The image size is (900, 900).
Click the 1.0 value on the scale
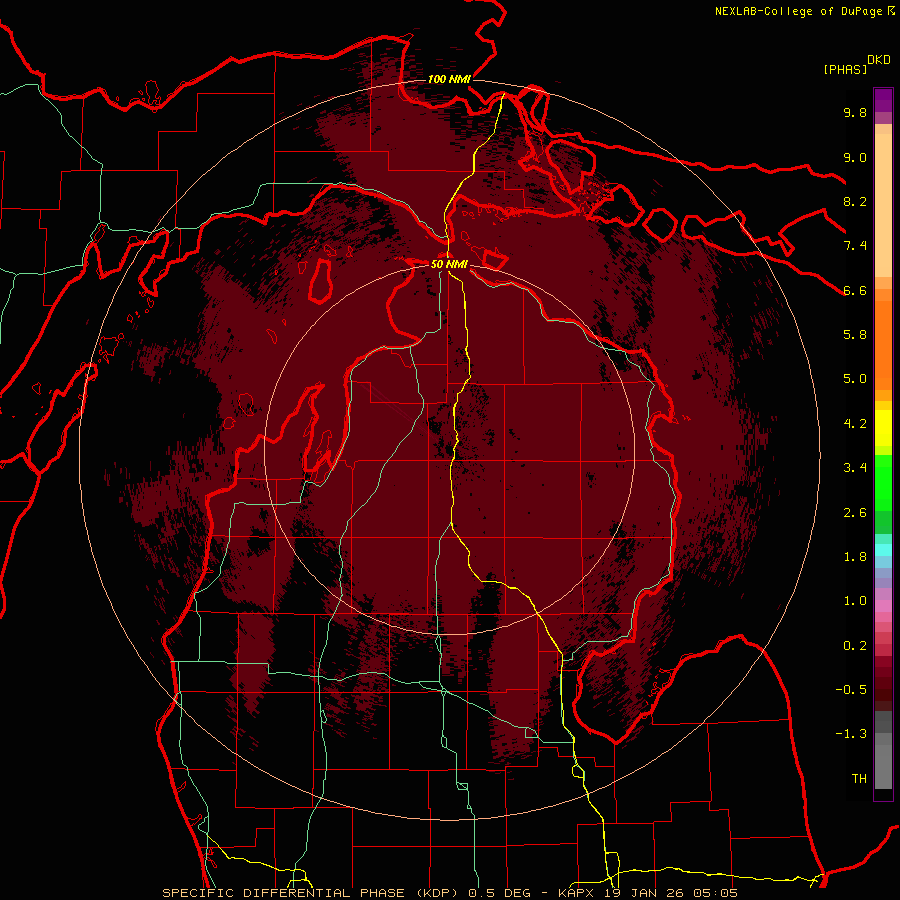[855, 601]
